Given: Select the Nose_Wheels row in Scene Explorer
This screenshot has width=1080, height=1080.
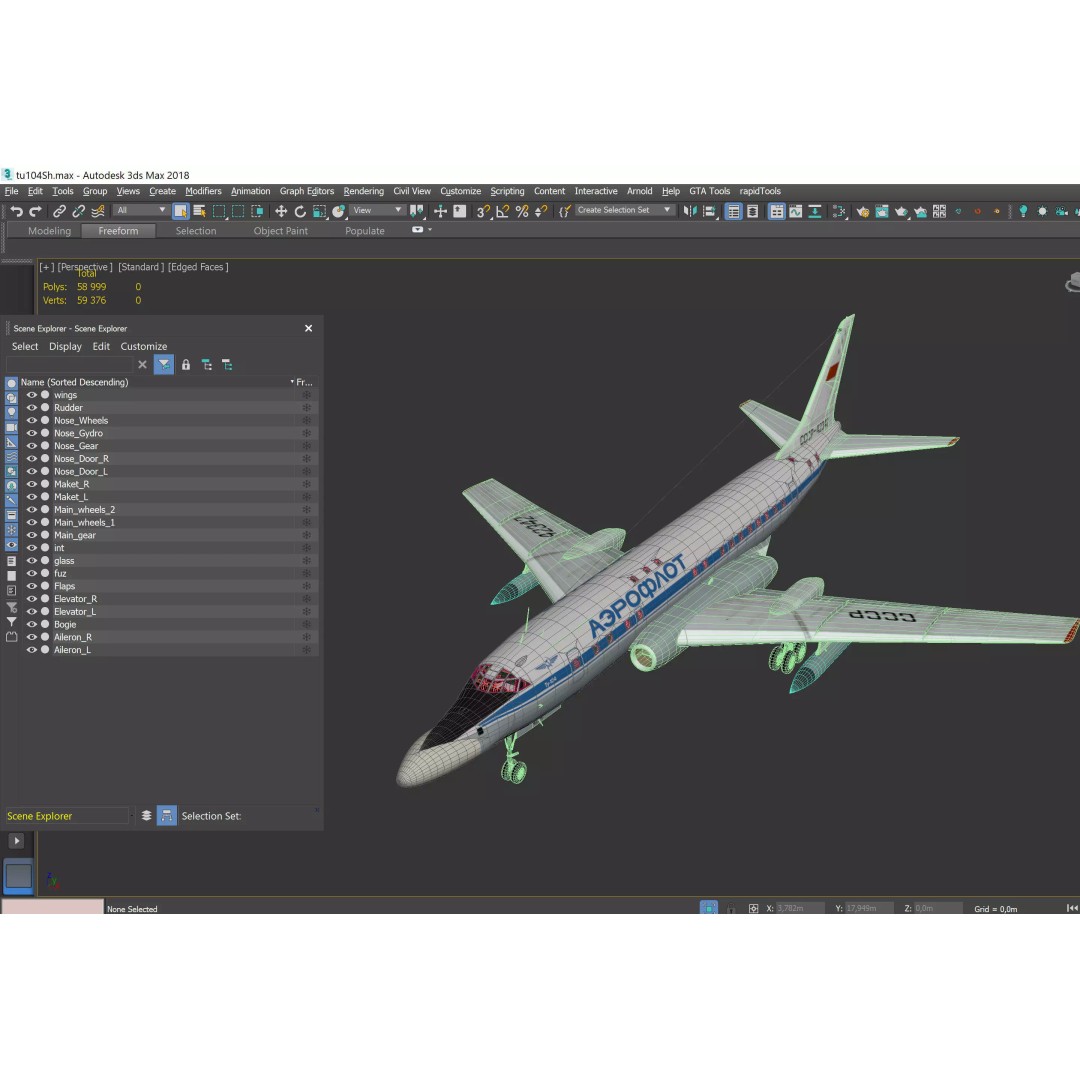Looking at the screenshot, I should tap(169, 420).
